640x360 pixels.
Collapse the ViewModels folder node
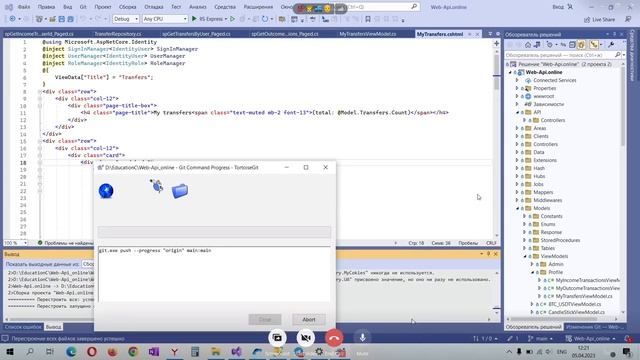[525, 256]
